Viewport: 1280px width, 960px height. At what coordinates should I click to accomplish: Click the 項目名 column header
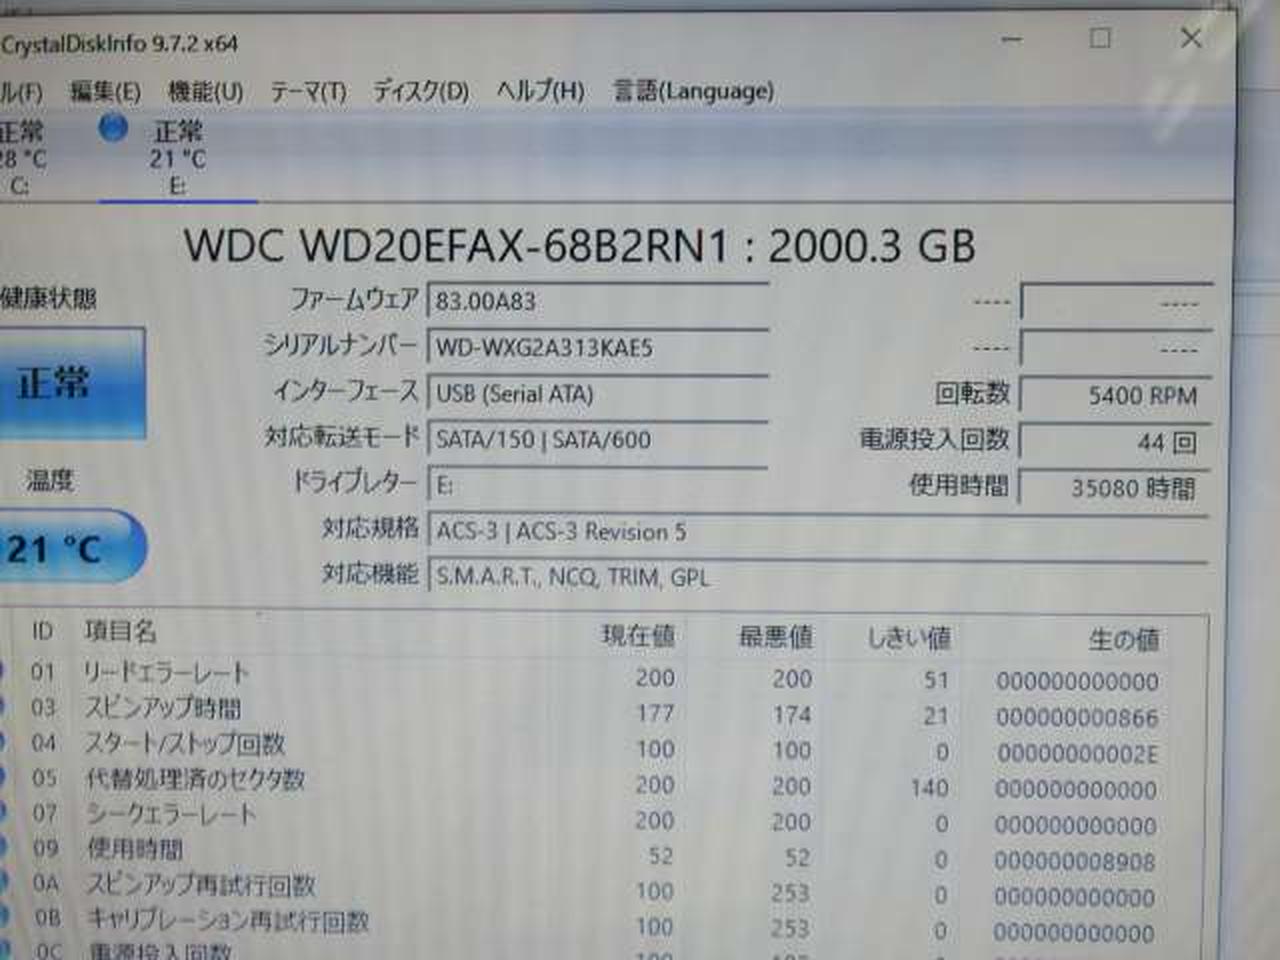(120, 631)
